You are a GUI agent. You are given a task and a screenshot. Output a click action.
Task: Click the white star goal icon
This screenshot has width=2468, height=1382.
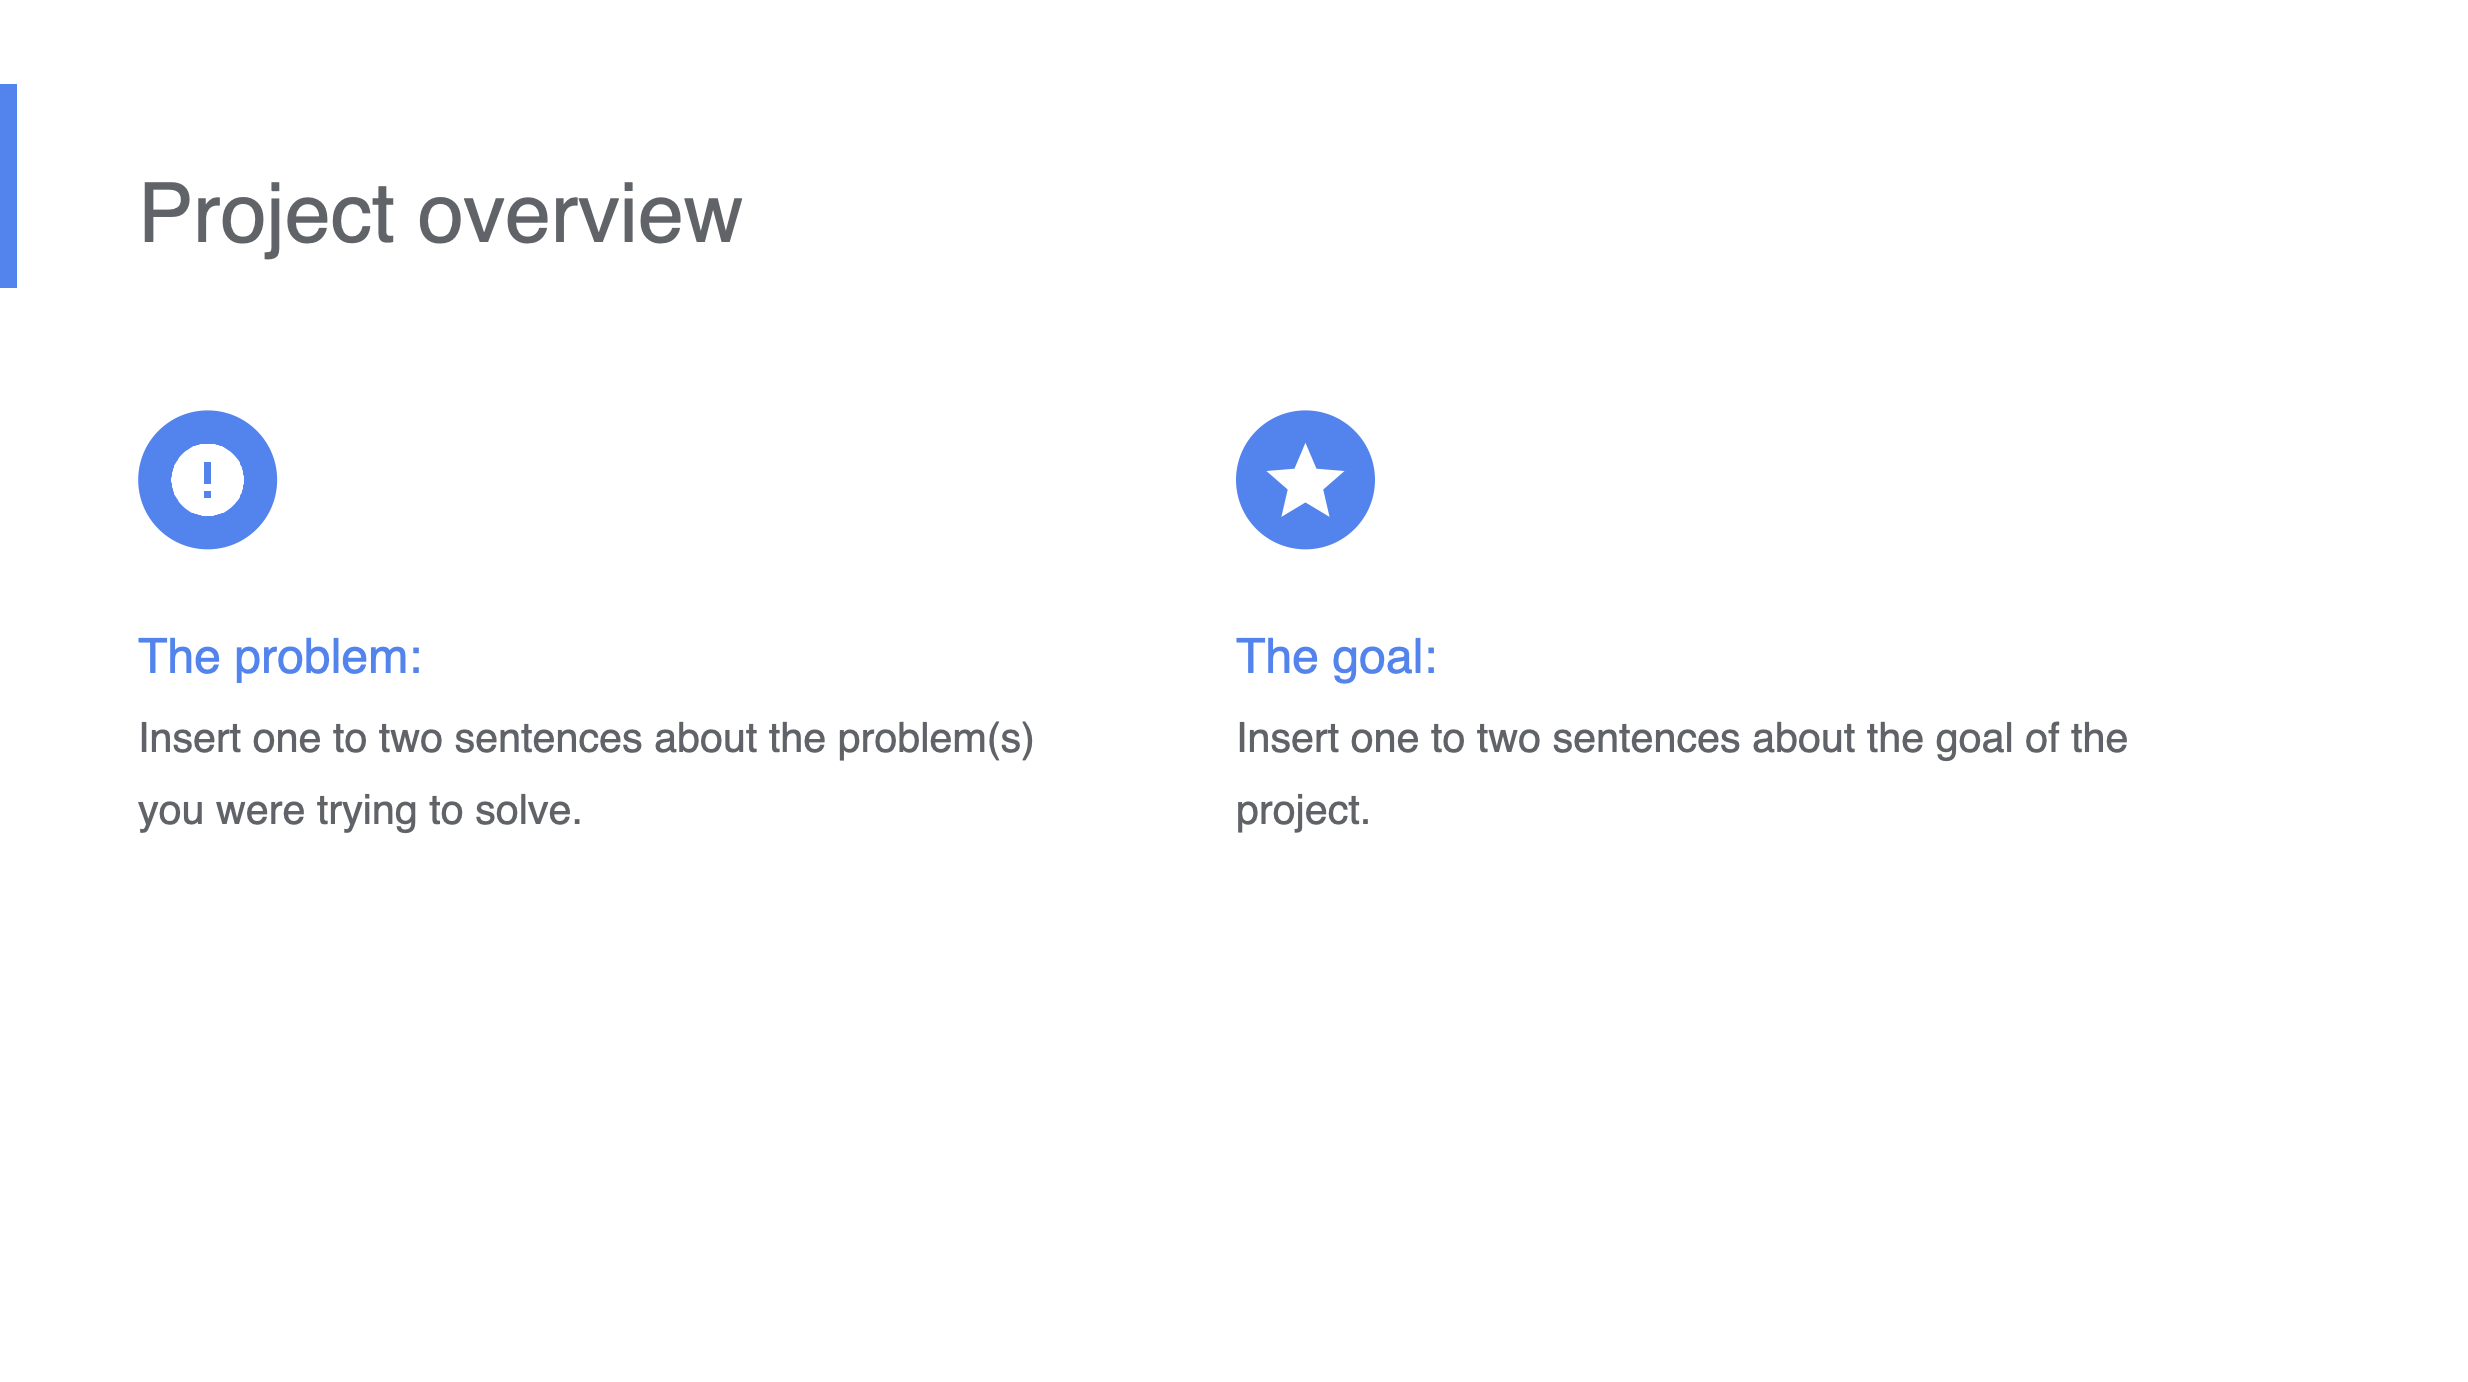(x=1305, y=480)
